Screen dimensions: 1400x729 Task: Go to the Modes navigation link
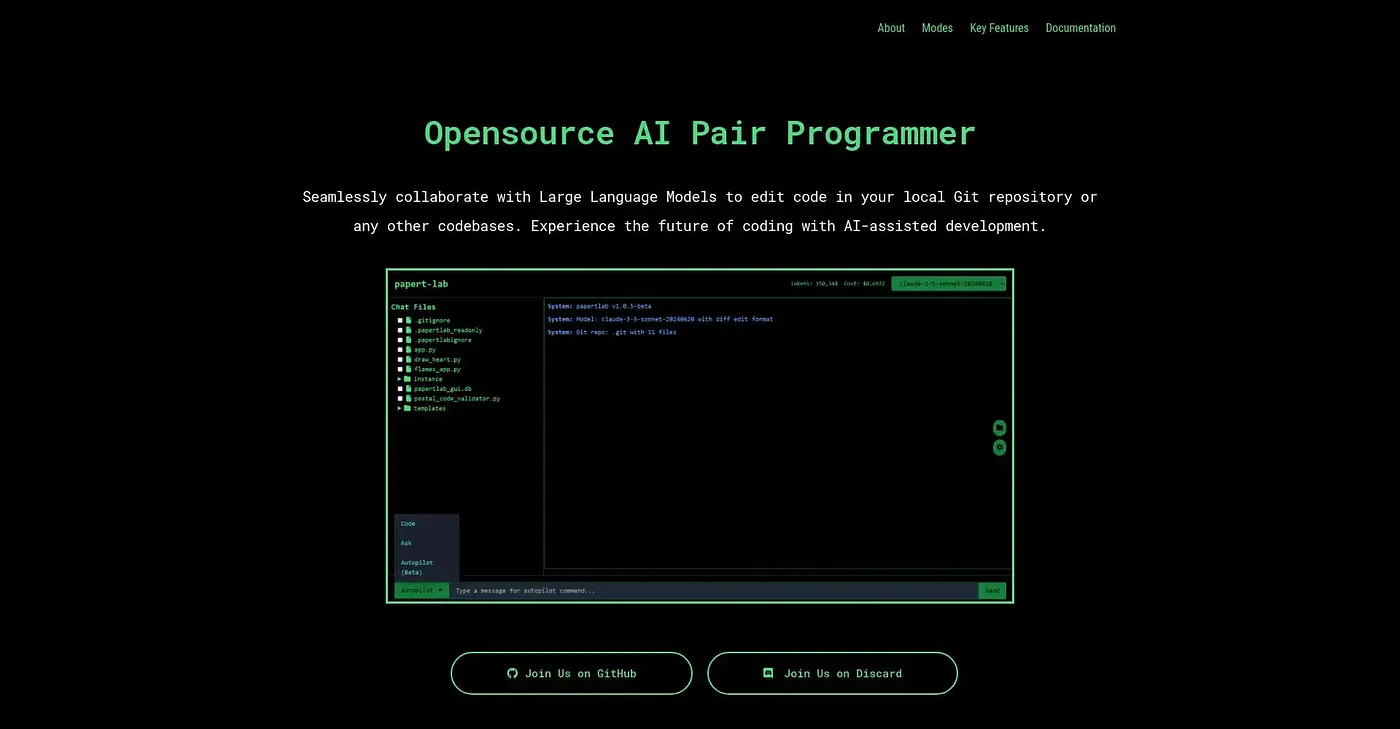coord(937,28)
